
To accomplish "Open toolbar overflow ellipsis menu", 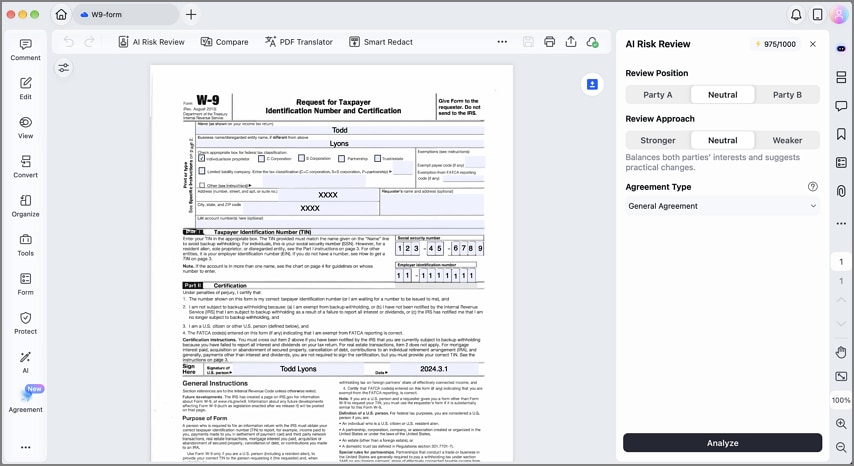I will tap(502, 42).
